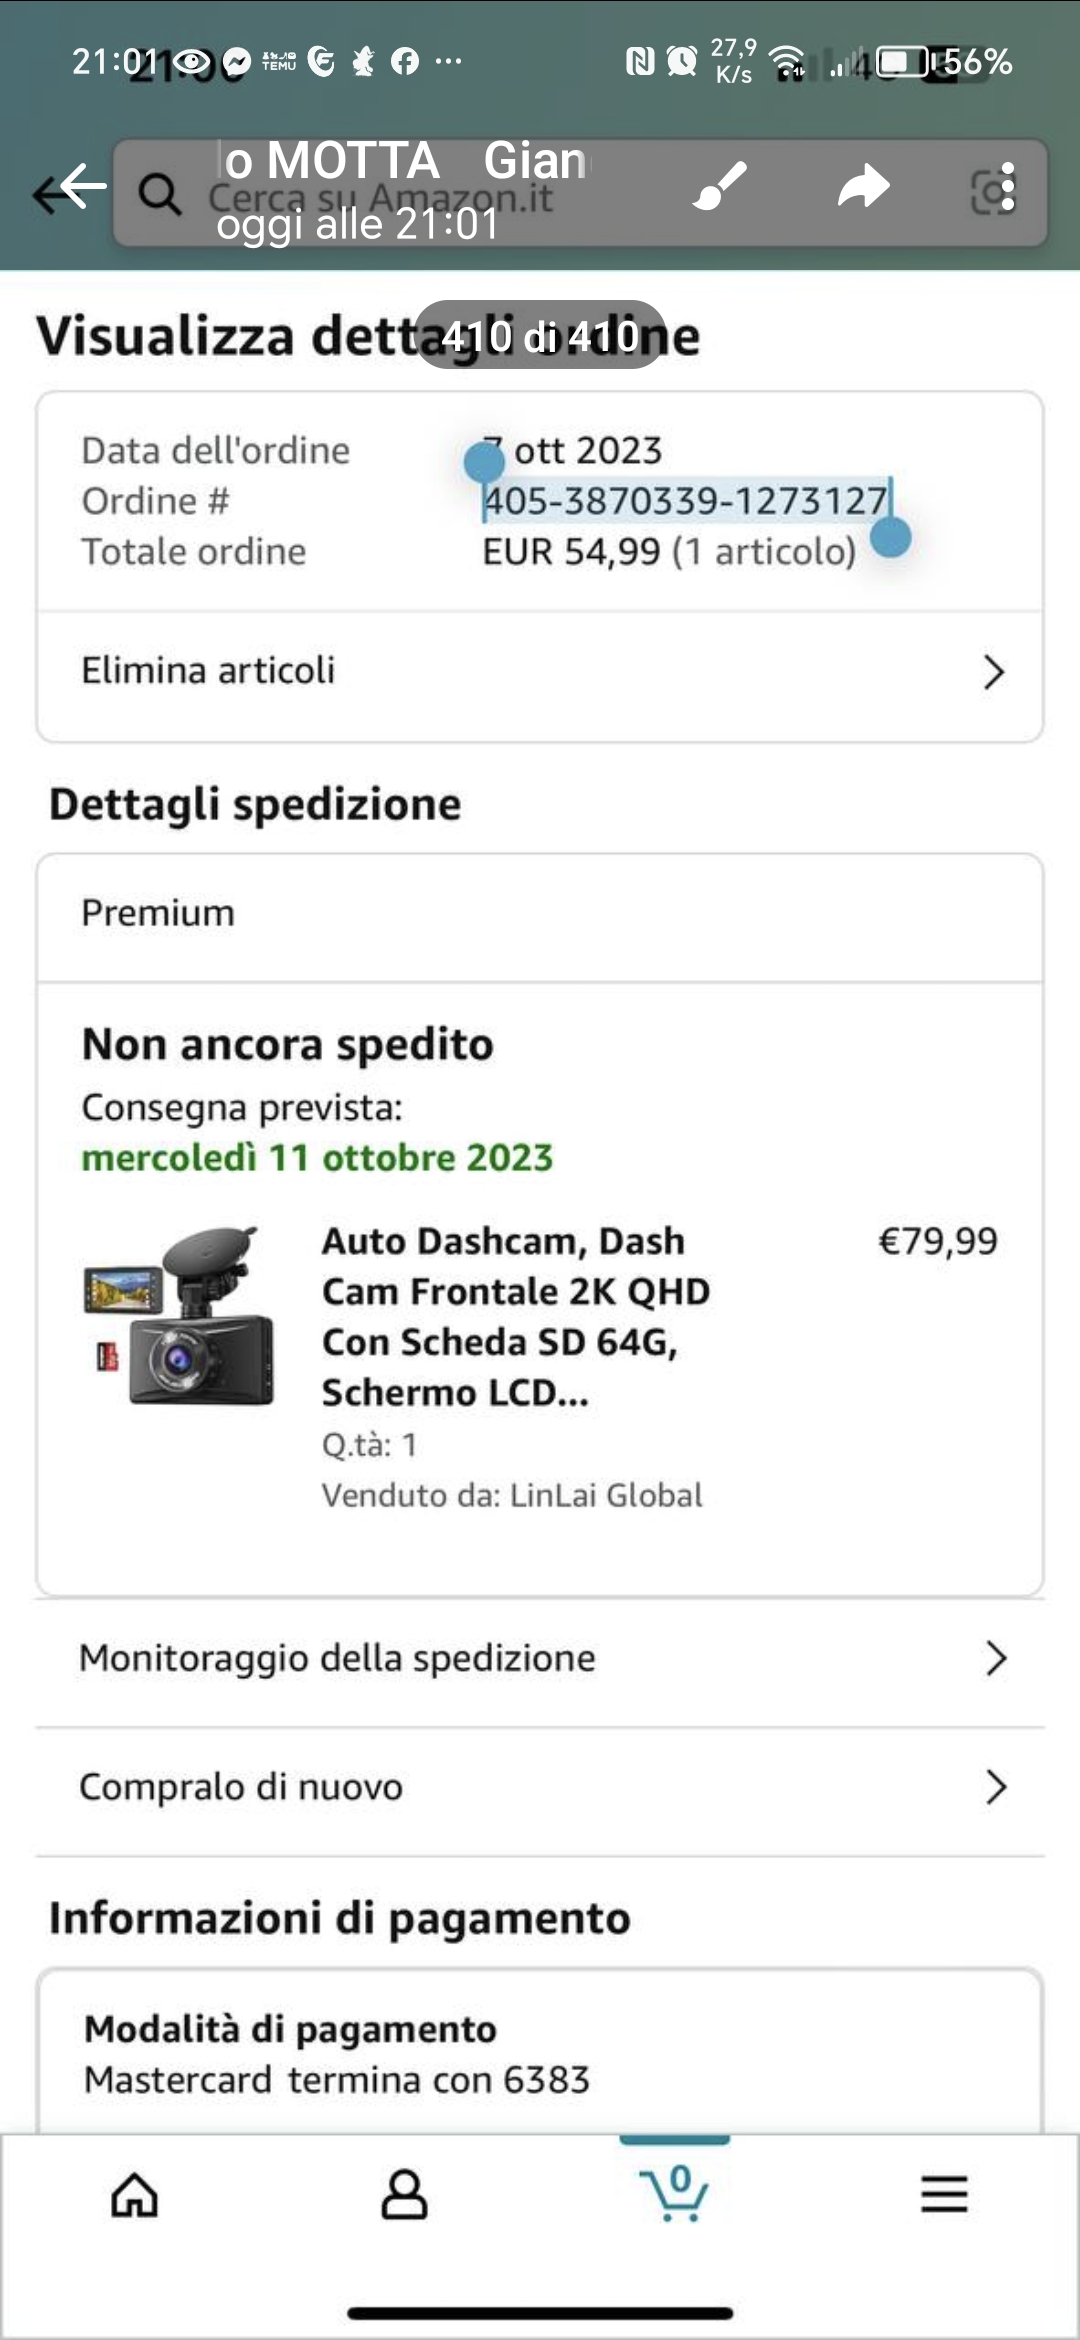Image resolution: width=1080 pixels, height=2340 pixels.
Task: Tap the LinLai Global seller link
Action: [x=605, y=1495]
